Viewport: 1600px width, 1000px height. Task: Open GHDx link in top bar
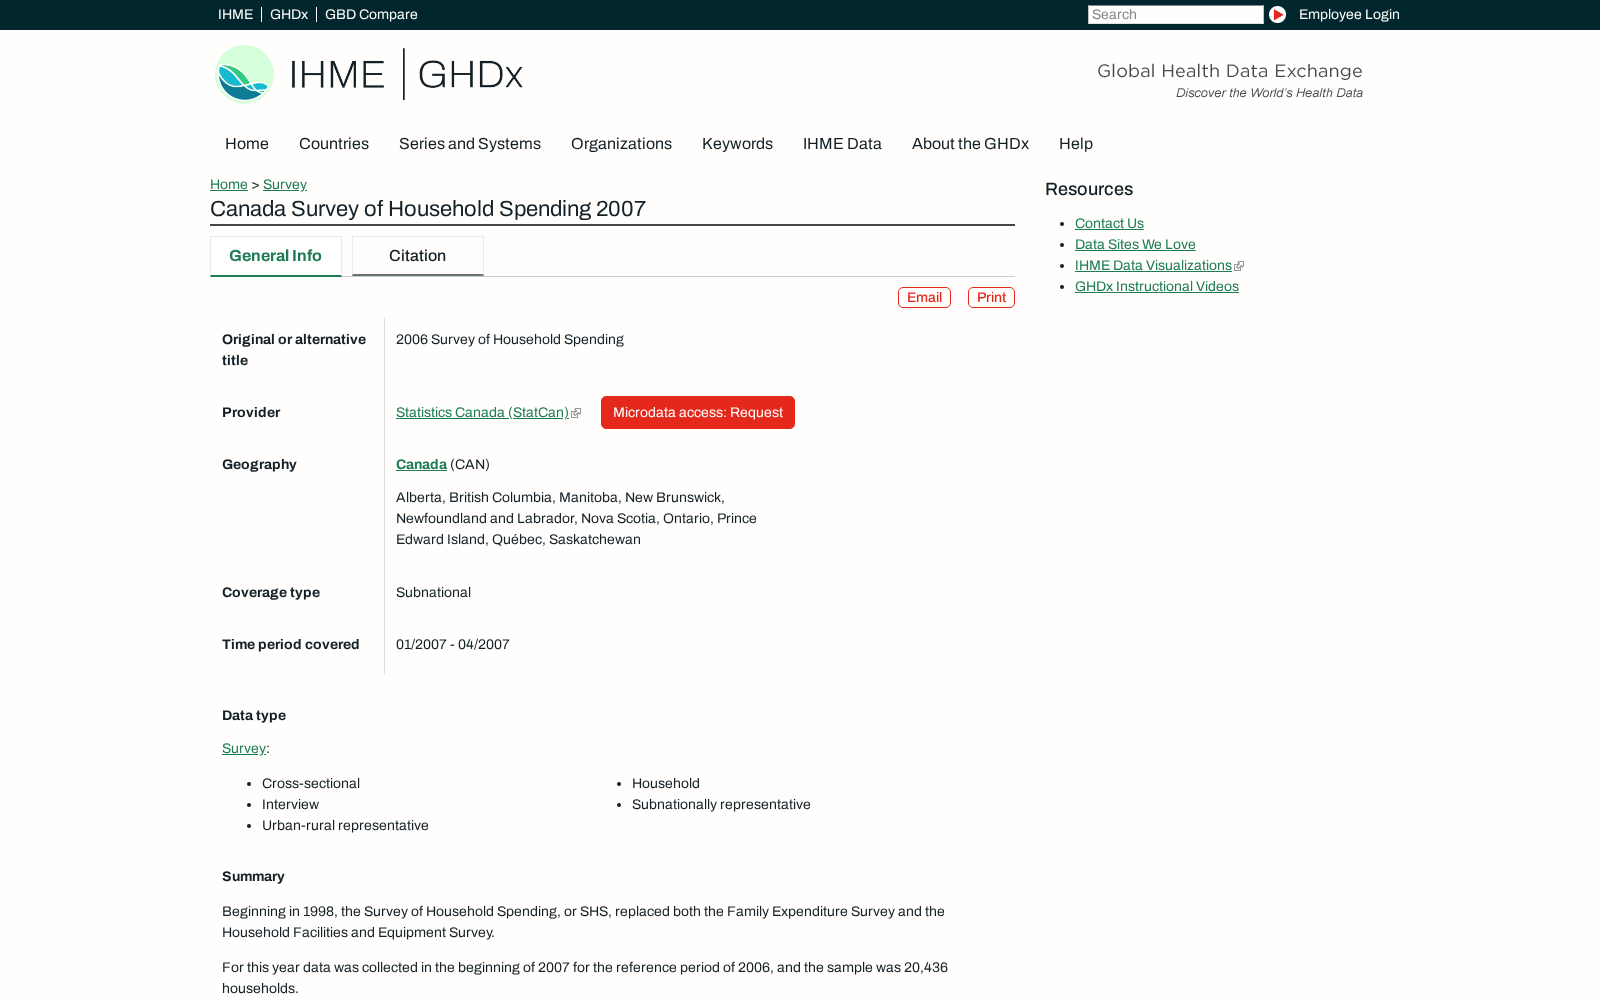(289, 14)
